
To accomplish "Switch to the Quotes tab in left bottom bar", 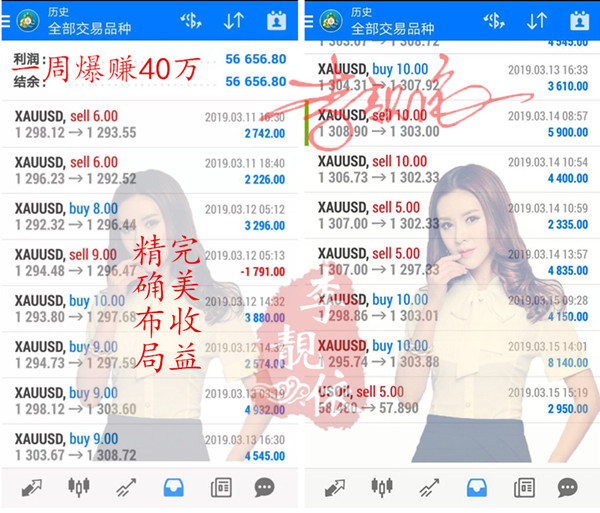I will pyautogui.click(x=30, y=487).
